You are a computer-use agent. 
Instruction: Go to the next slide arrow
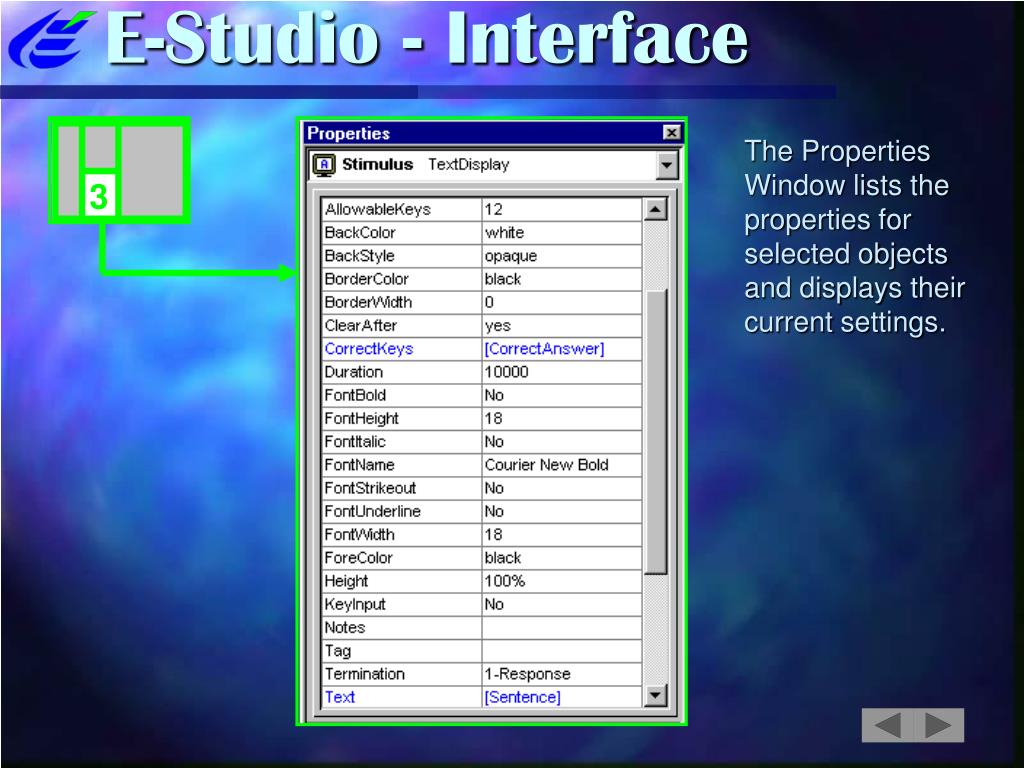[938, 725]
